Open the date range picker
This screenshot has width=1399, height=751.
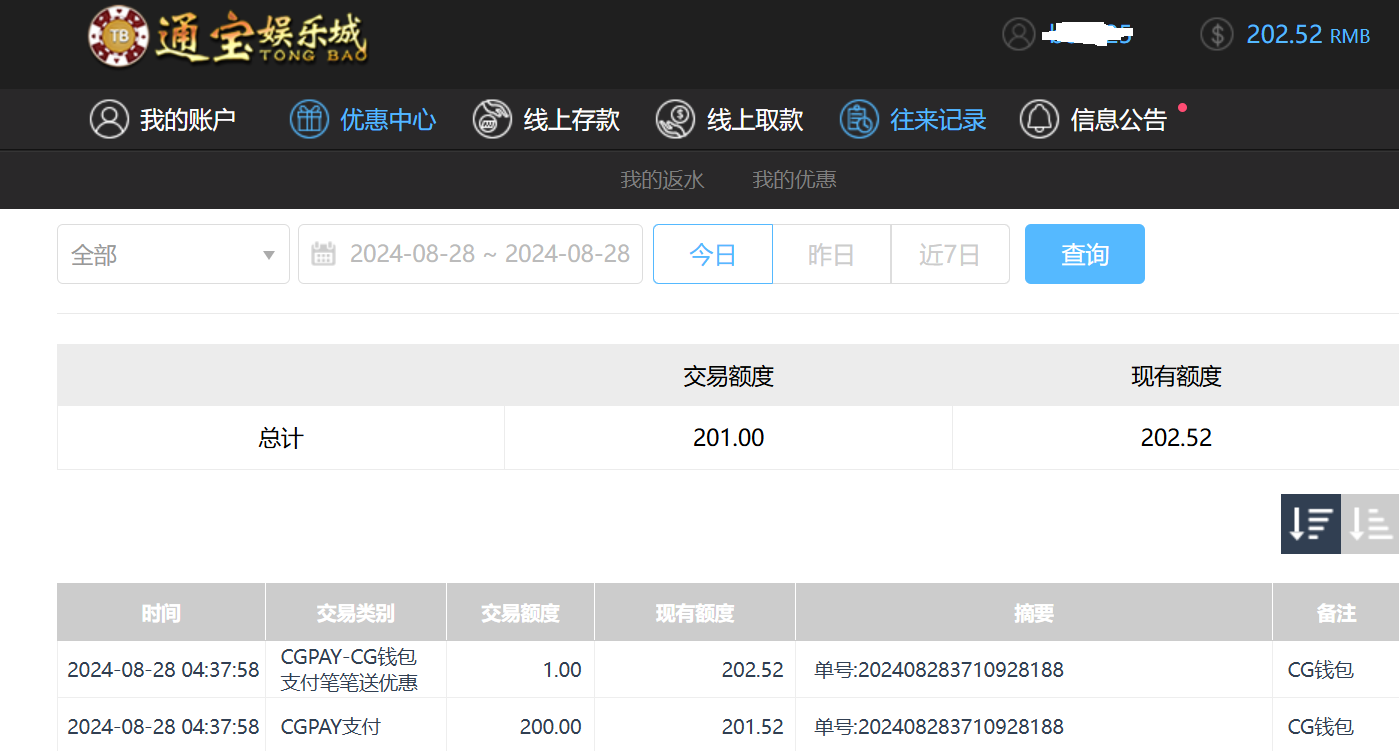(x=488, y=254)
